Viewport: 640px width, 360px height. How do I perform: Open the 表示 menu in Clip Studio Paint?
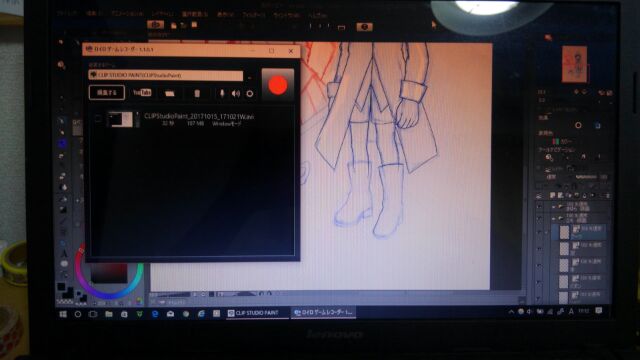click(x=225, y=15)
